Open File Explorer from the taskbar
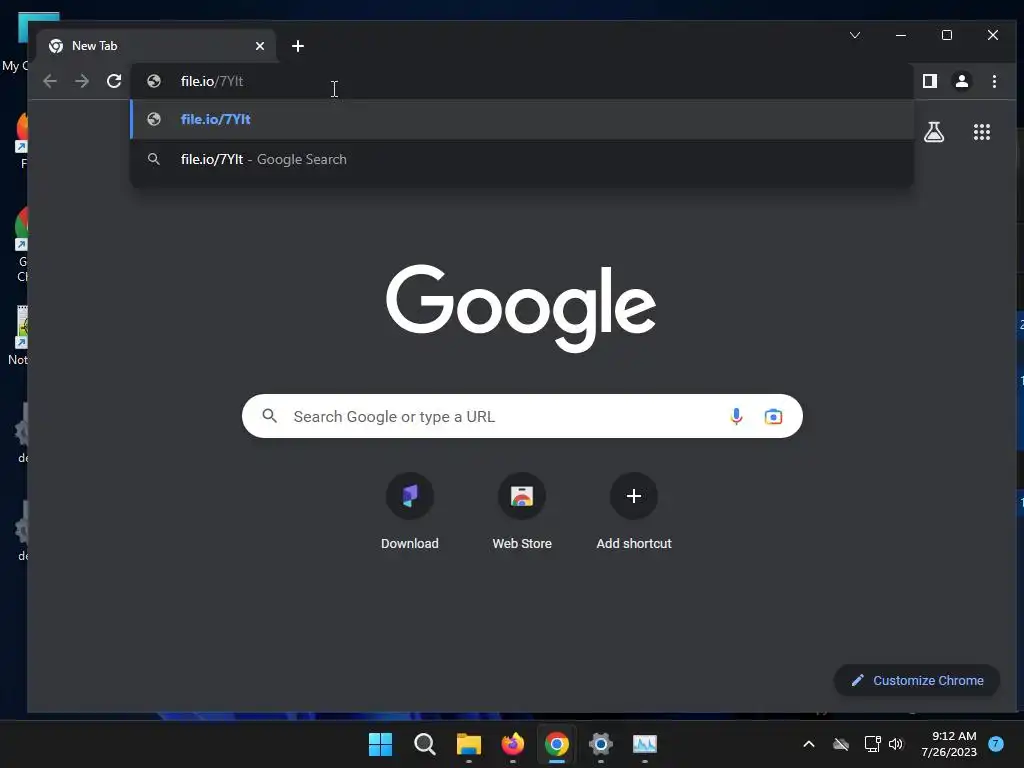 [x=468, y=744]
